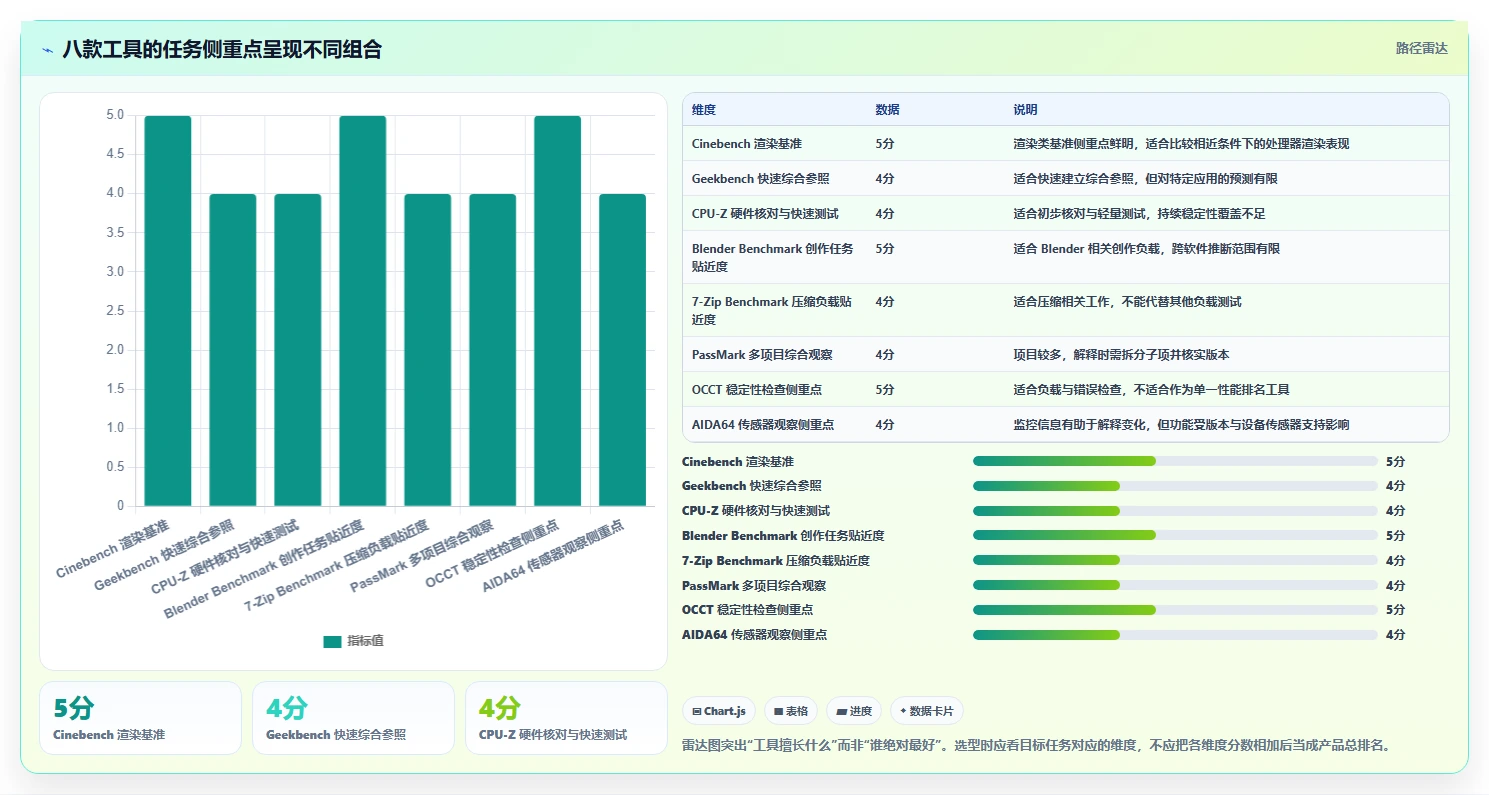Viewport: 1489px width, 795px height.
Task: Click description 适合初步核对与轻量测试，持续稳定性覆盖不足
Action: point(1139,214)
